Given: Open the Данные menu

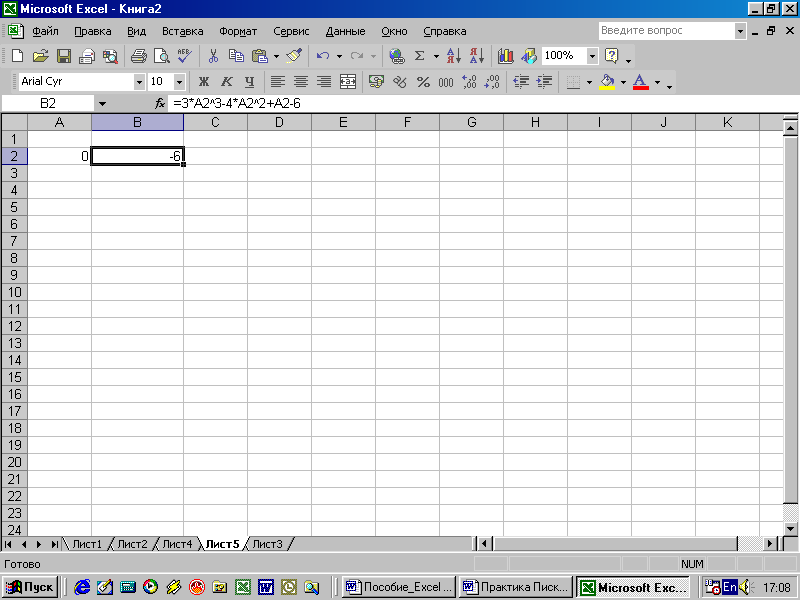Looking at the screenshot, I should (345, 31).
